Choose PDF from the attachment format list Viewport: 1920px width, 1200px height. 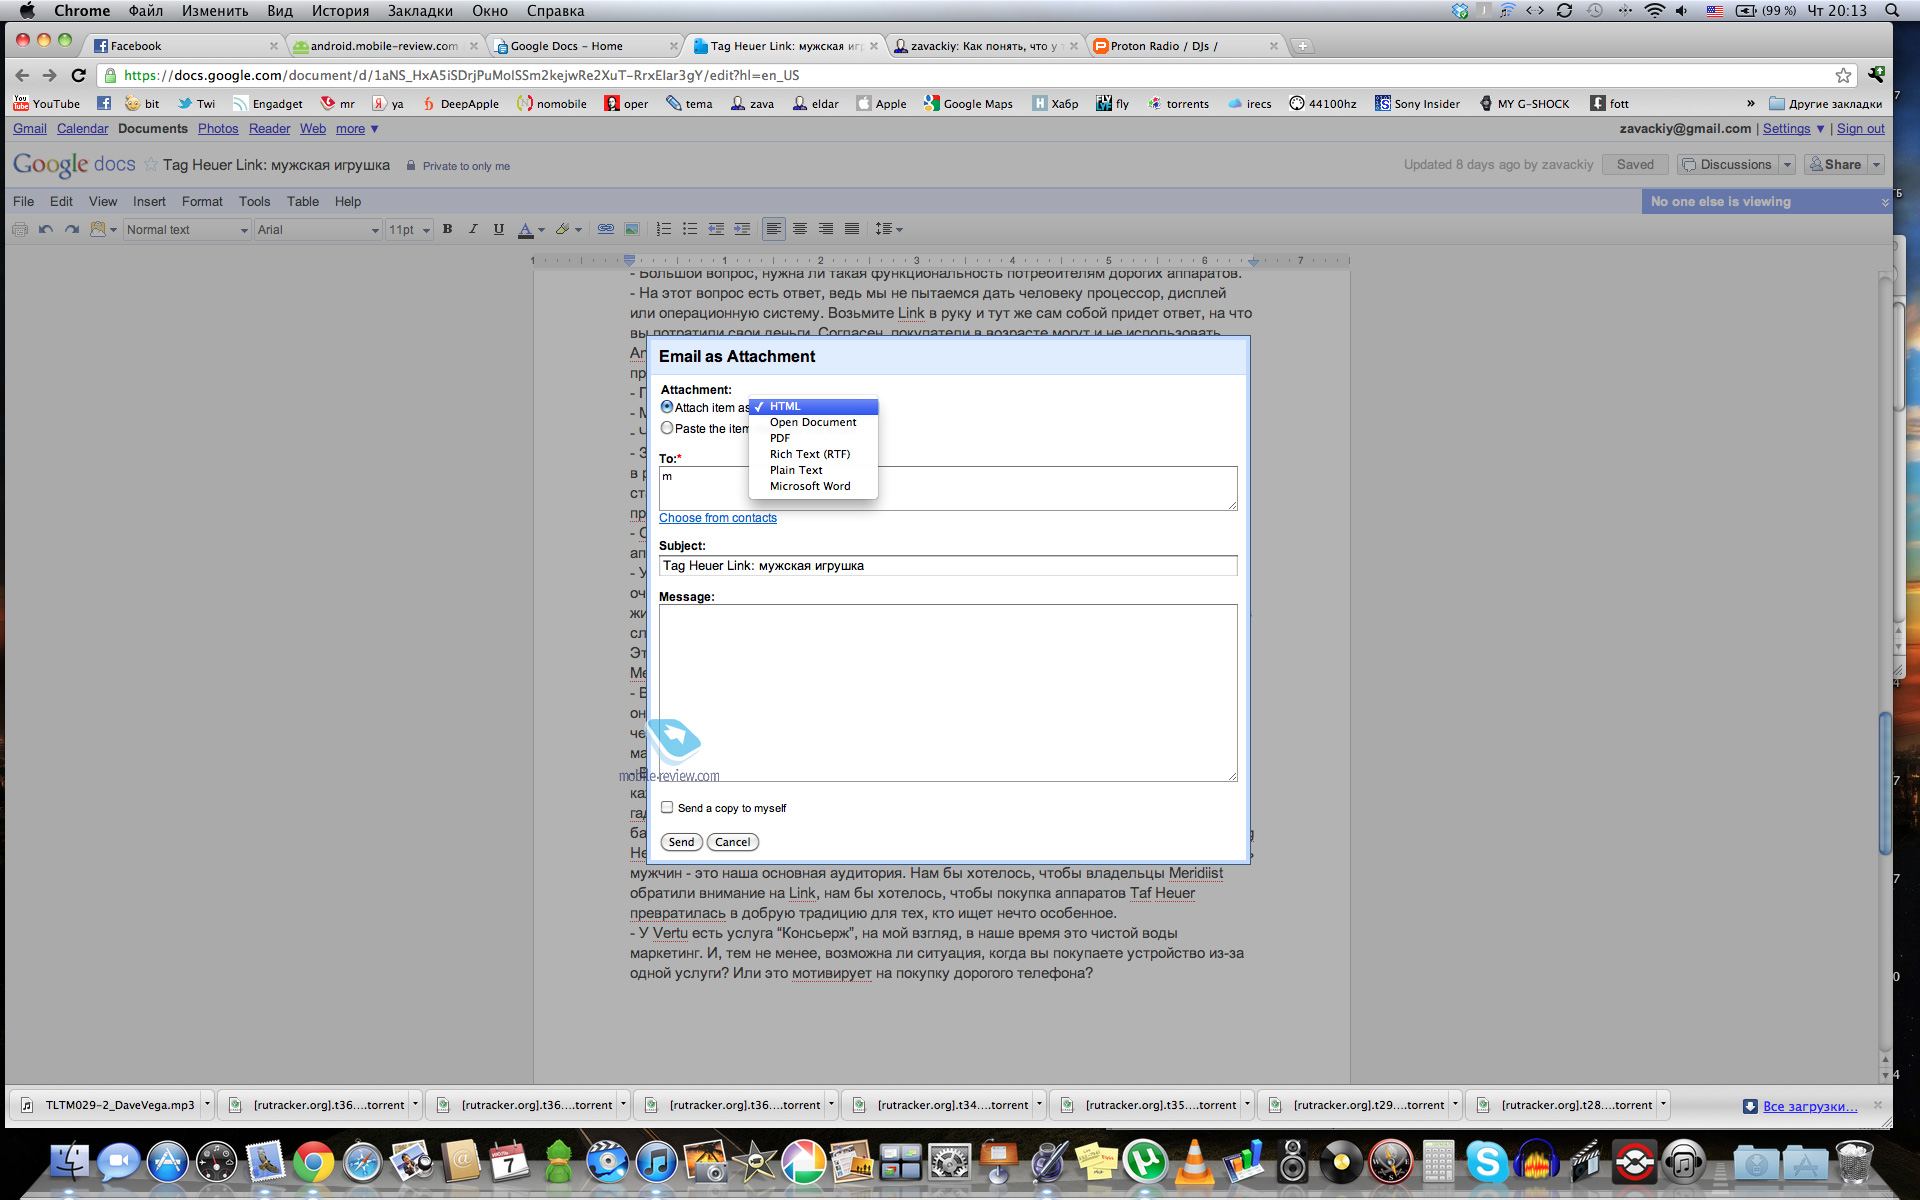(x=780, y=438)
